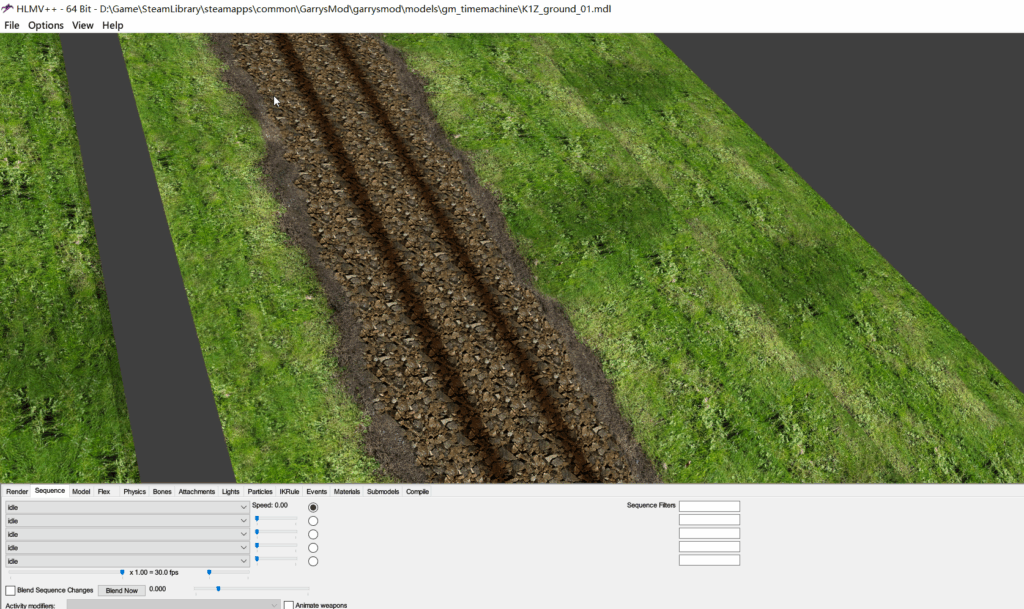This screenshot has height=609, width=1024.
Task: Switch to the Attachments tab
Action: point(197,492)
